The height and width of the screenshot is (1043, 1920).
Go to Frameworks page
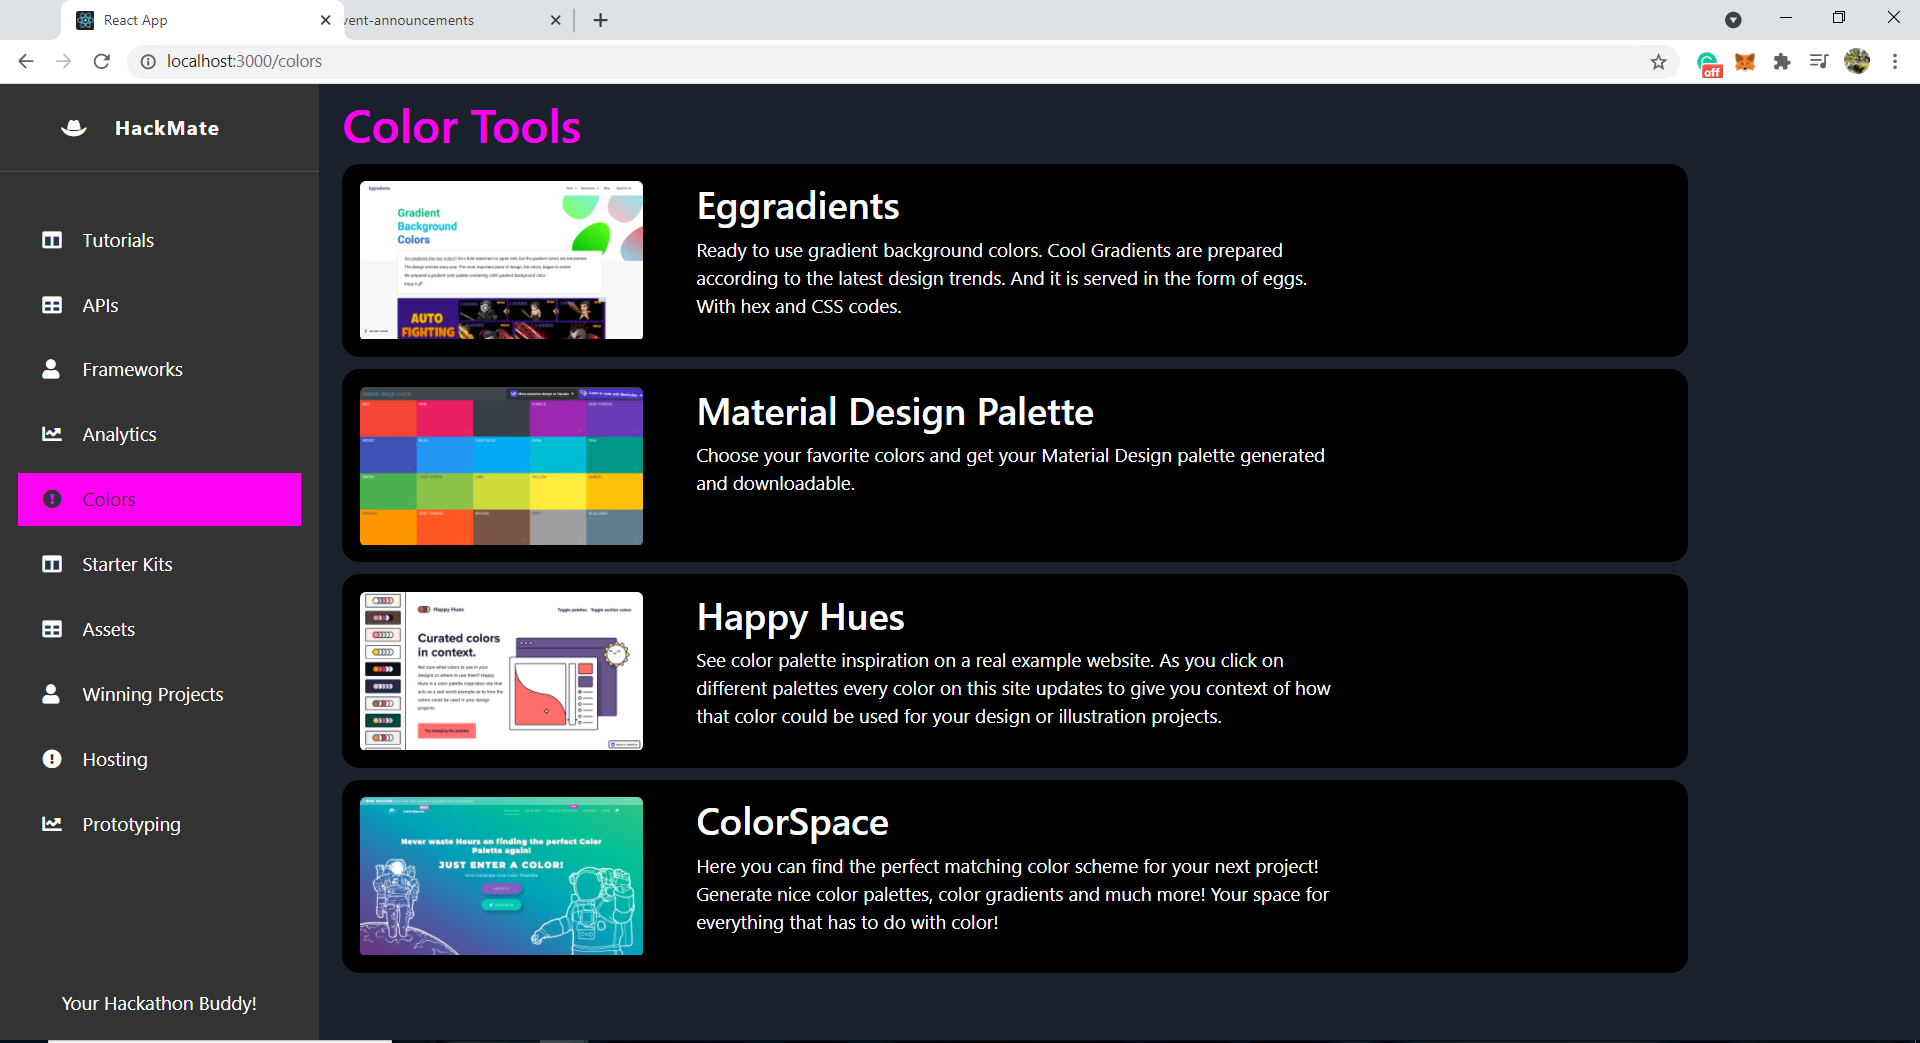(x=159, y=369)
